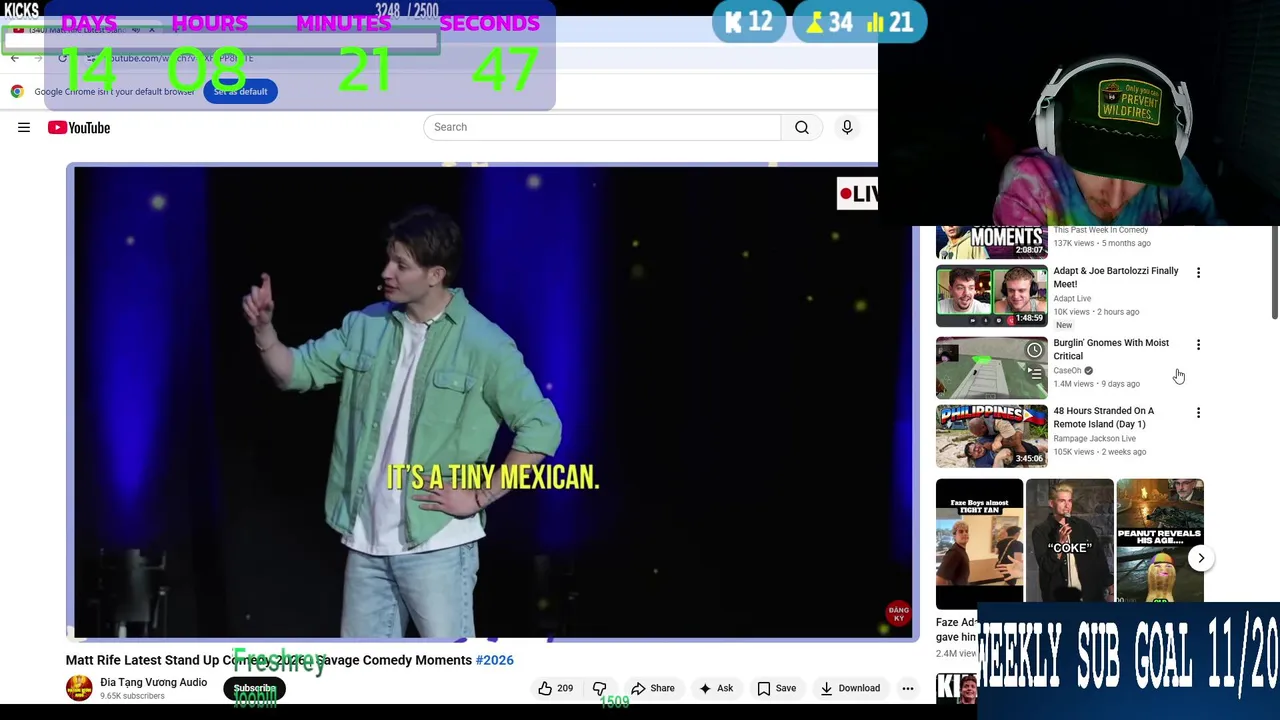This screenshot has width=1280, height=720.
Task: Set Chrome as default browser
Action: (x=240, y=91)
